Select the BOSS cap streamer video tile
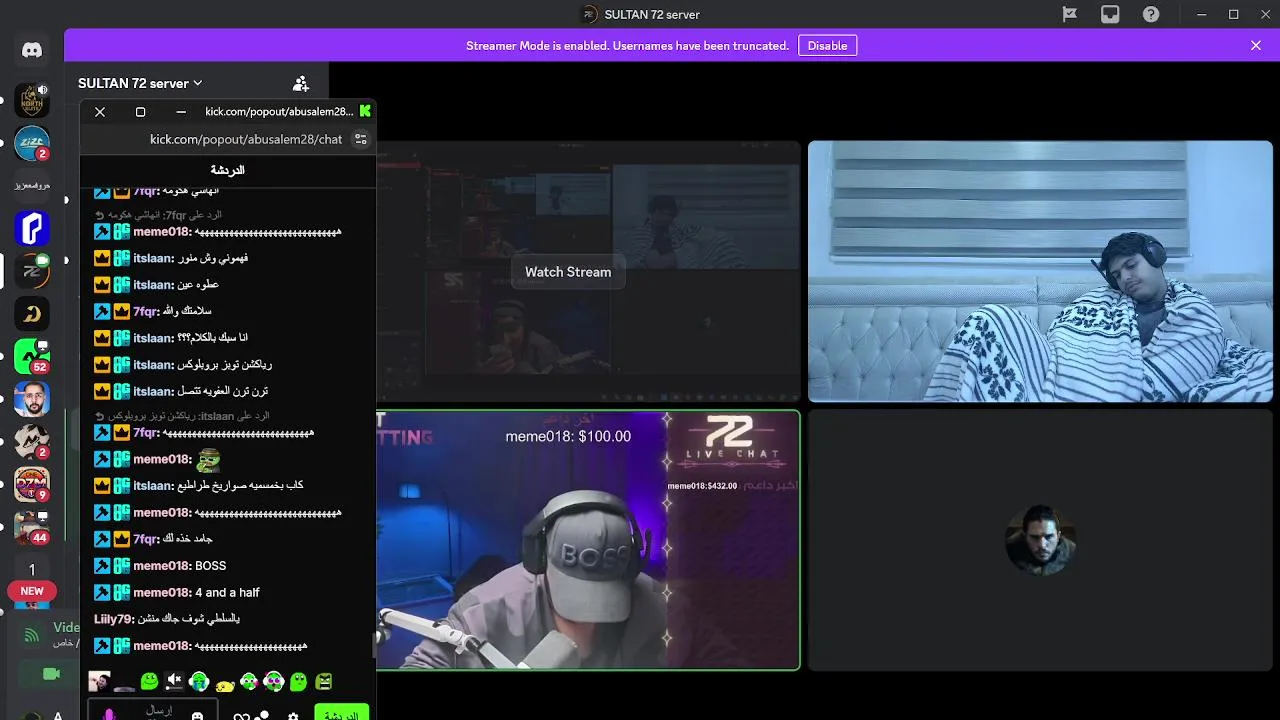The height and width of the screenshot is (720, 1280). point(588,540)
